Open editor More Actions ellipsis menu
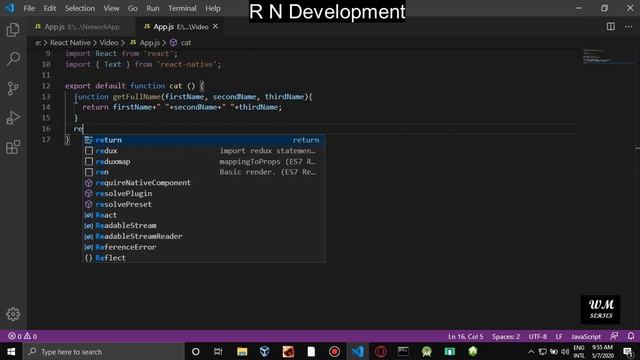 (628, 27)
